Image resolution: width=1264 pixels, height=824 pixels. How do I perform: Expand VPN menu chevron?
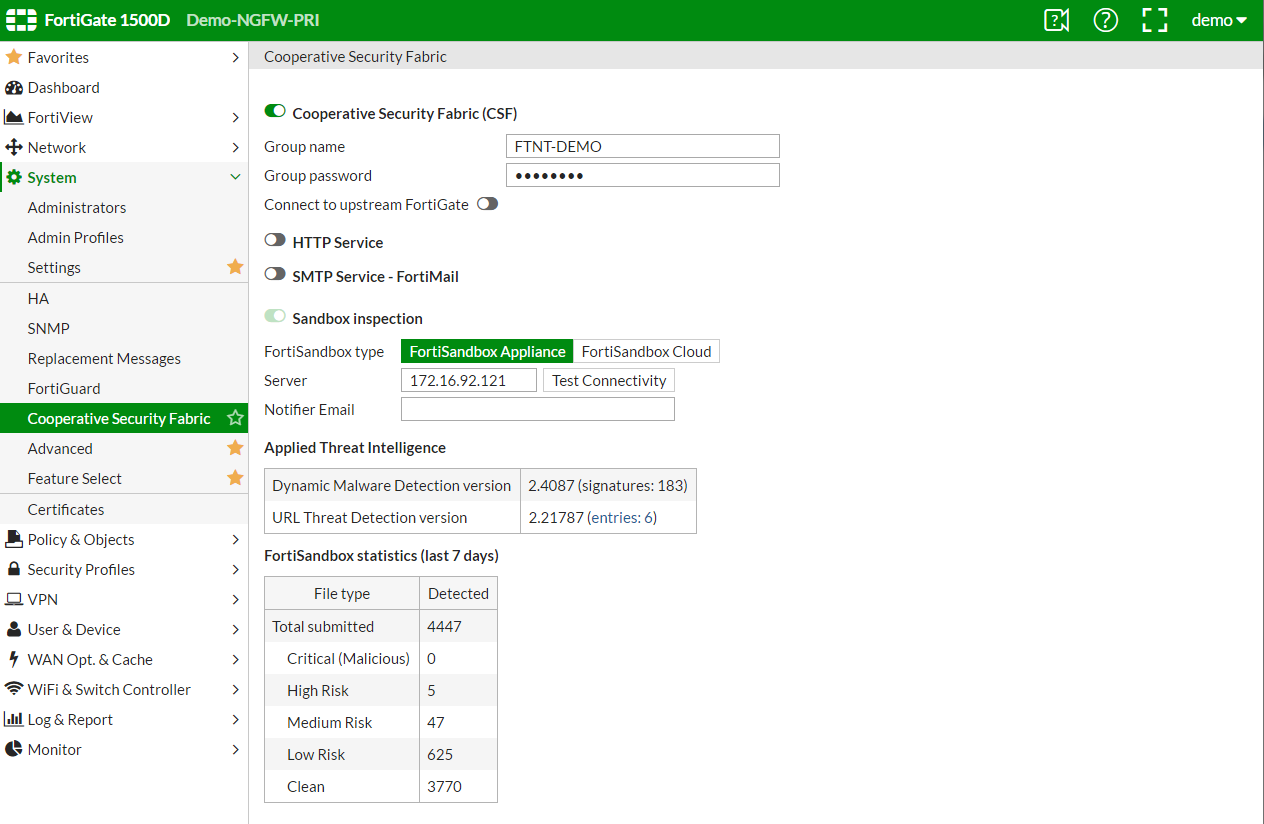click(235, 600)
